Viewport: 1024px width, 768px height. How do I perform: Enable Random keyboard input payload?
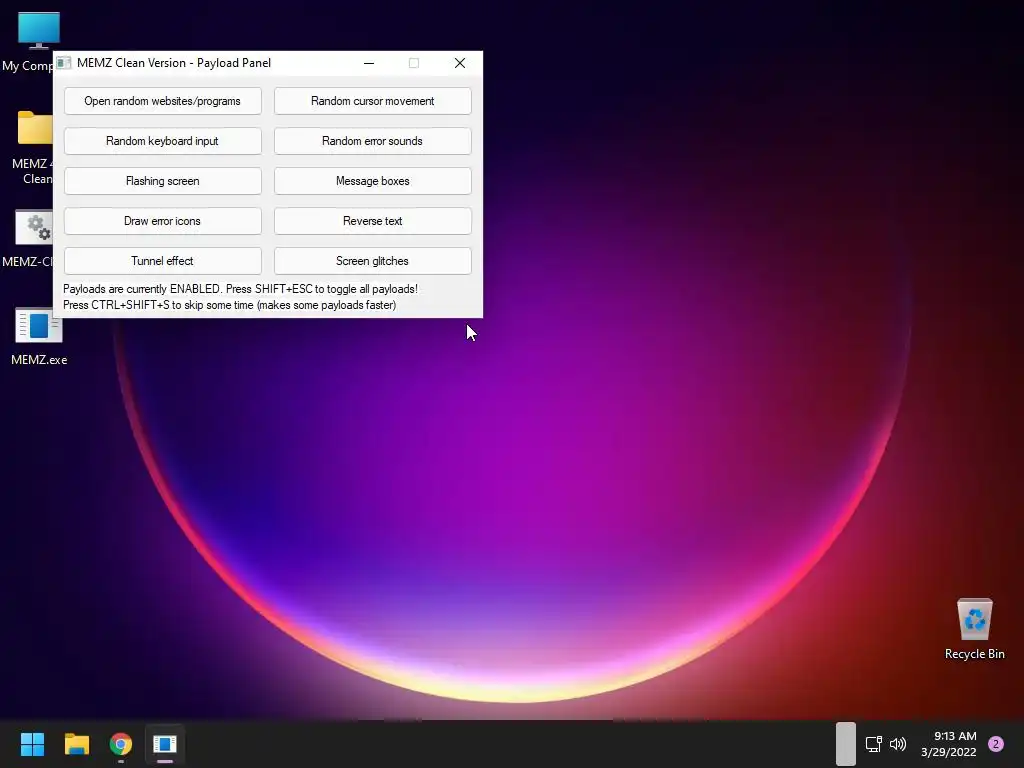click(x=163, y=141)
